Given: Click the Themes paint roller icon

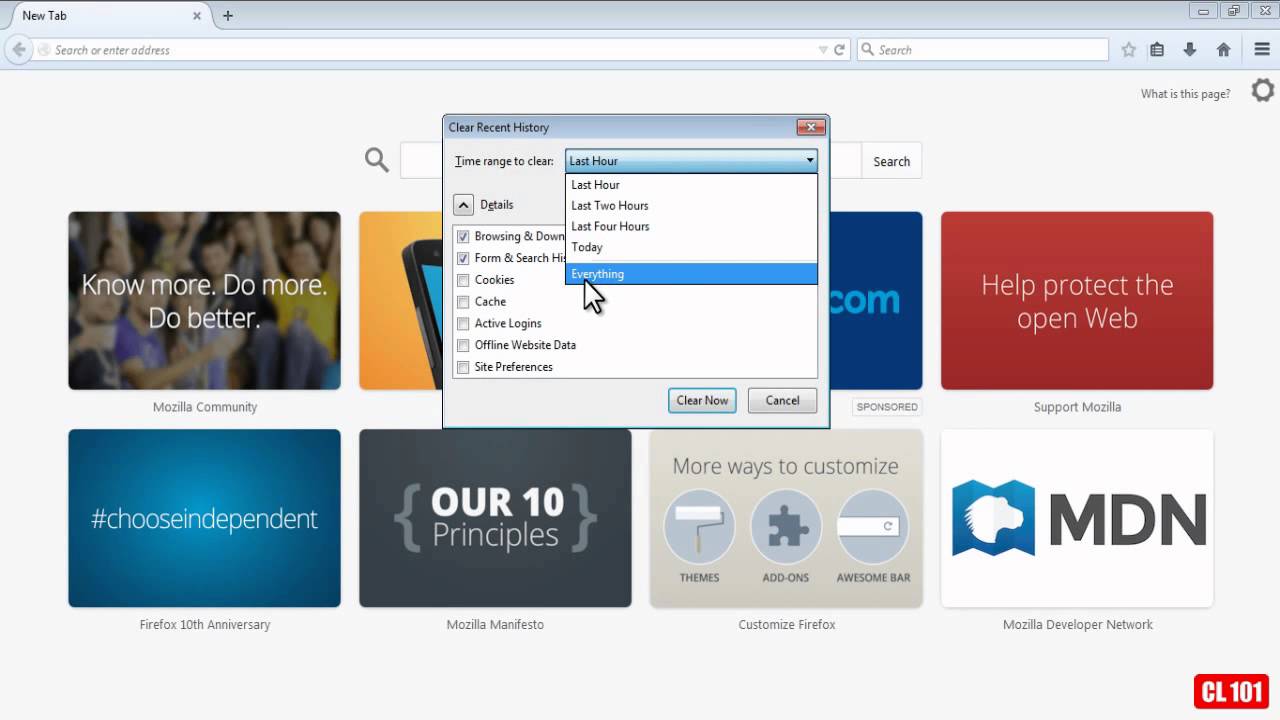Looking at the screenshot, I should [699, 525].
